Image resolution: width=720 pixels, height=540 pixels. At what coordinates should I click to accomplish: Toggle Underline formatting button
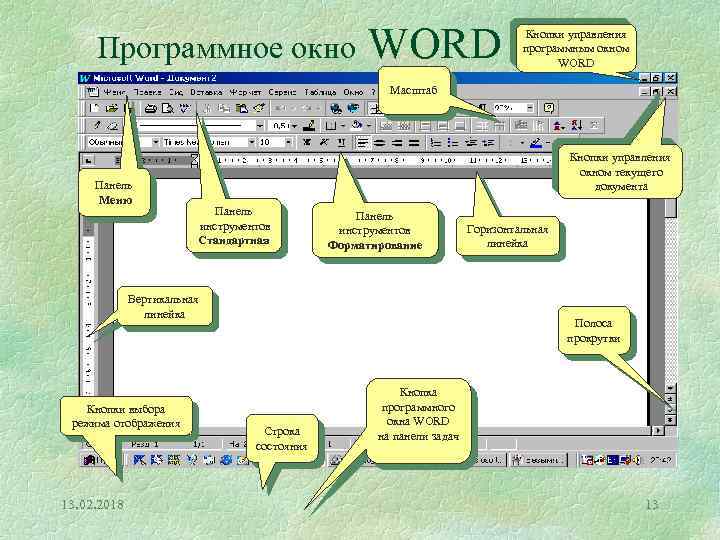(x=341, y=143)
